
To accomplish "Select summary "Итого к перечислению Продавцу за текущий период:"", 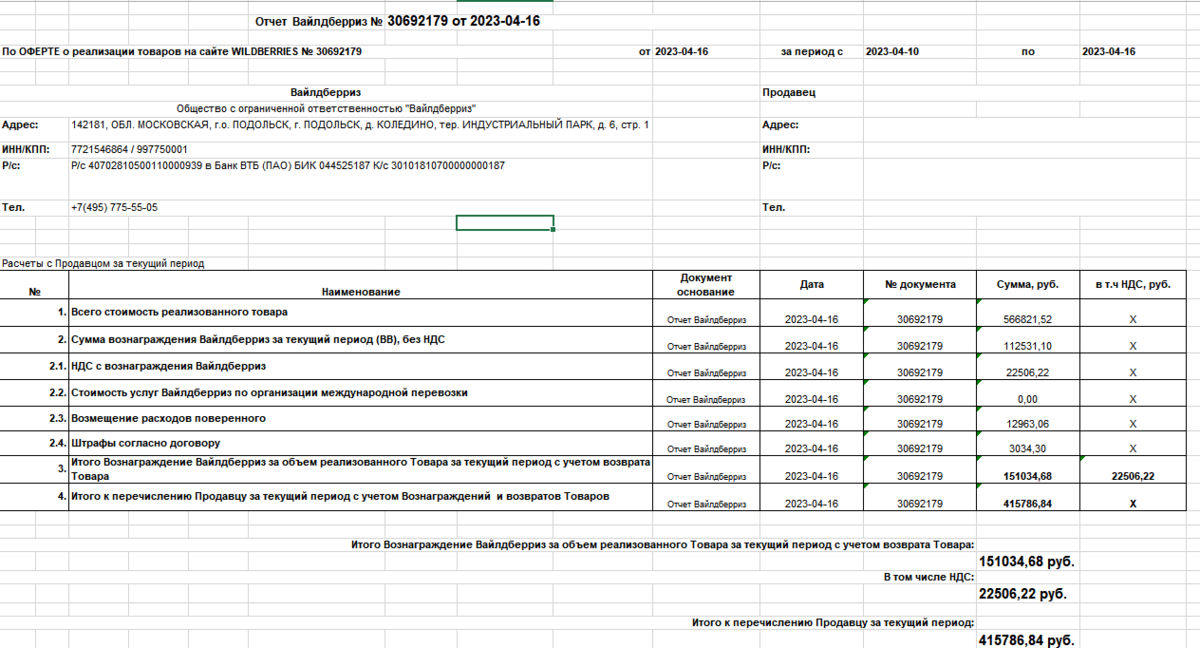I will pos(833,622).
